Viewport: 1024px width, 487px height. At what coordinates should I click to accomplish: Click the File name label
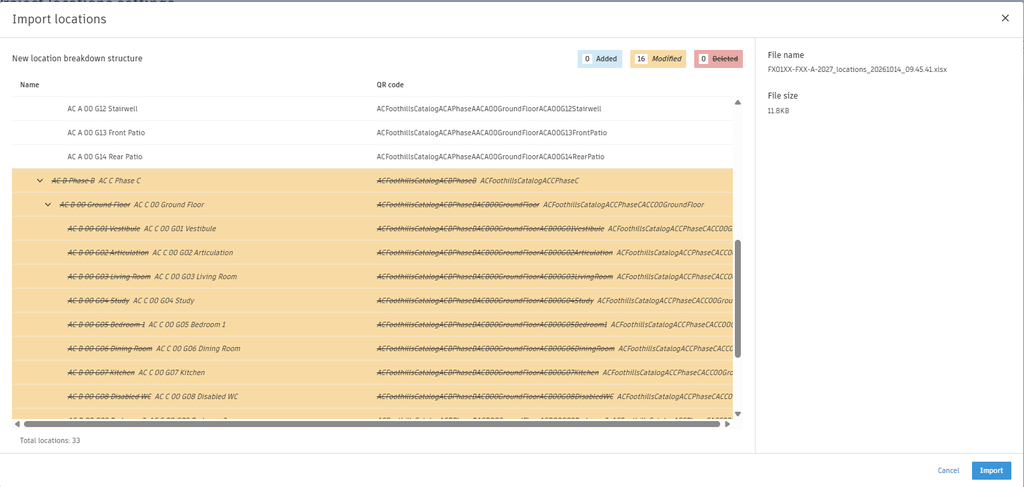[786, 55]
